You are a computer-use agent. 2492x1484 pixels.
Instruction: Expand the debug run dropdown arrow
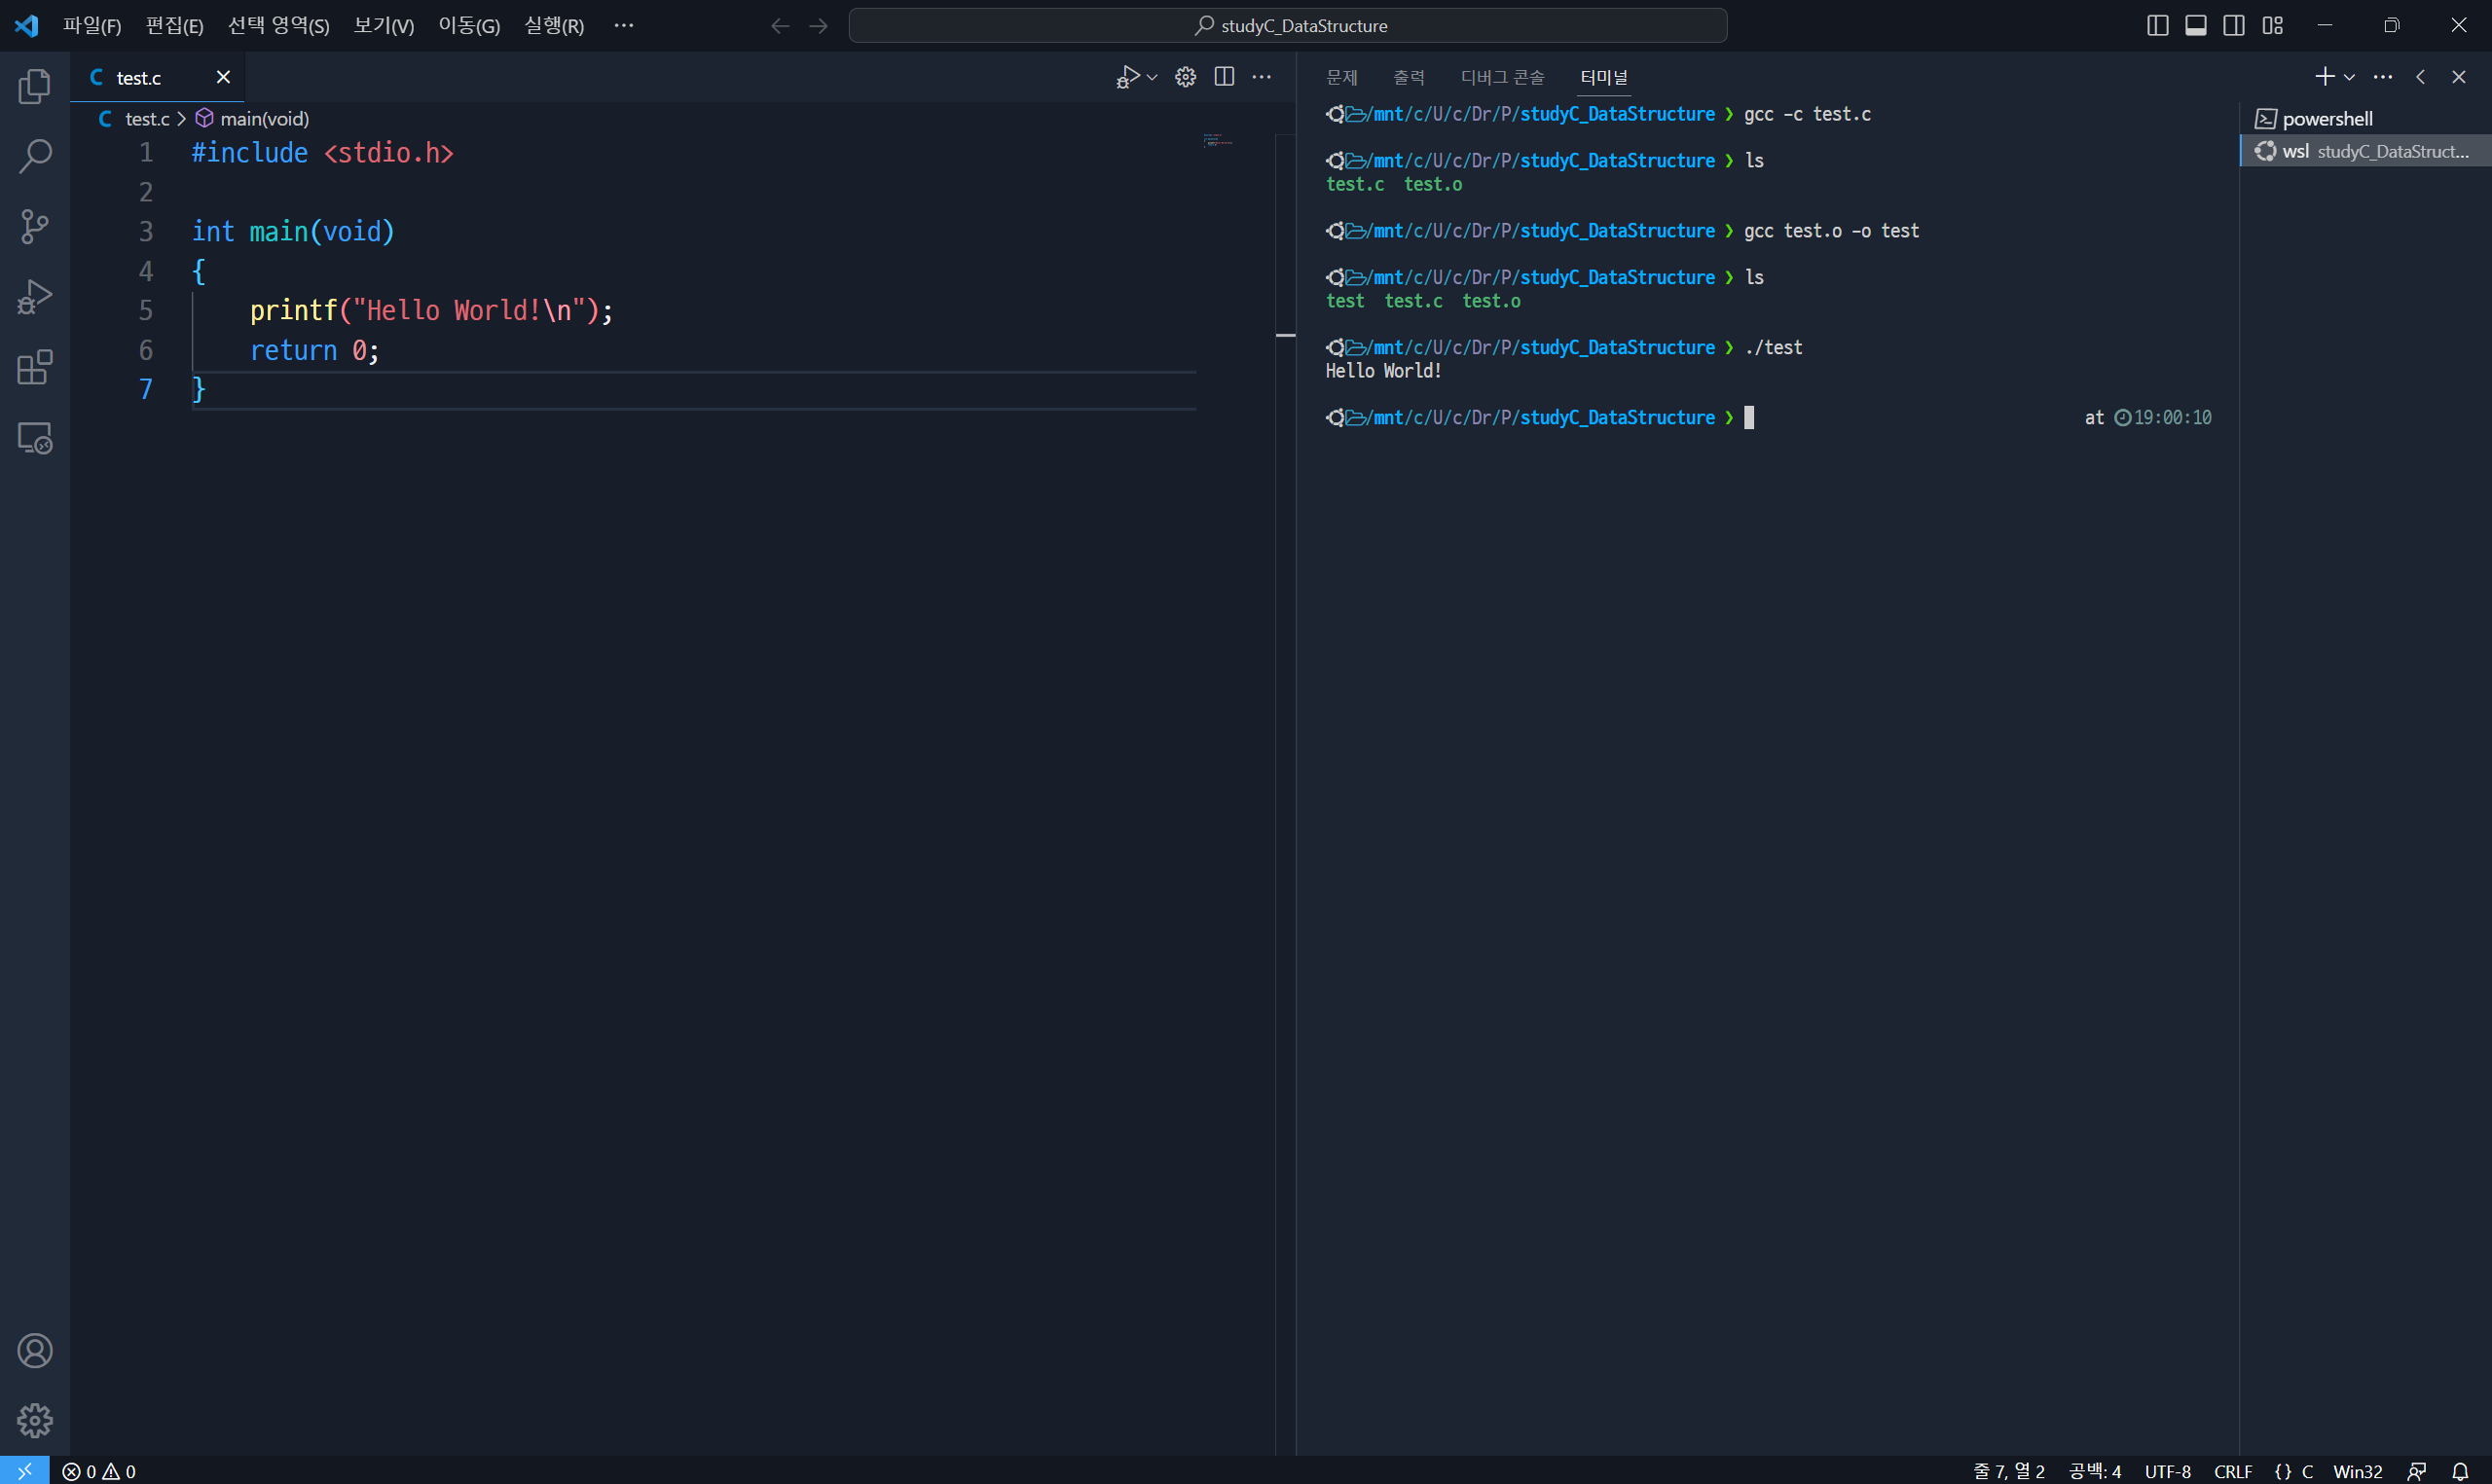point(1152,77)
